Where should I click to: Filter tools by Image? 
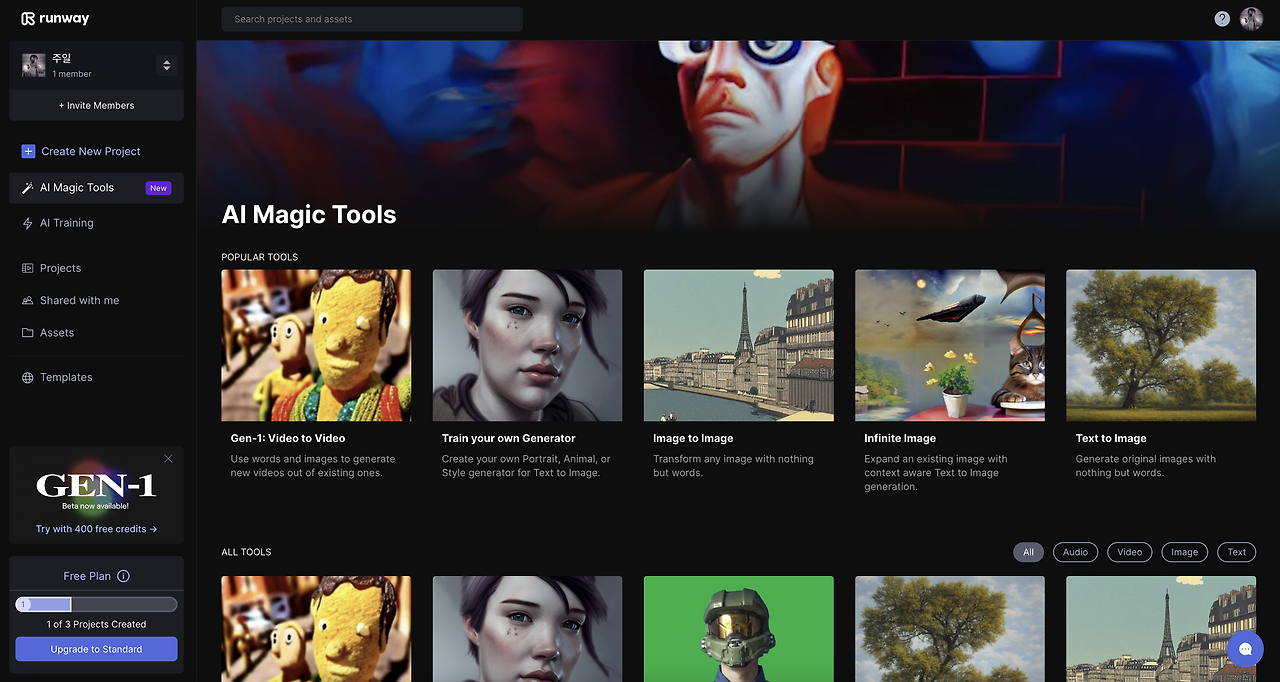1184,552
